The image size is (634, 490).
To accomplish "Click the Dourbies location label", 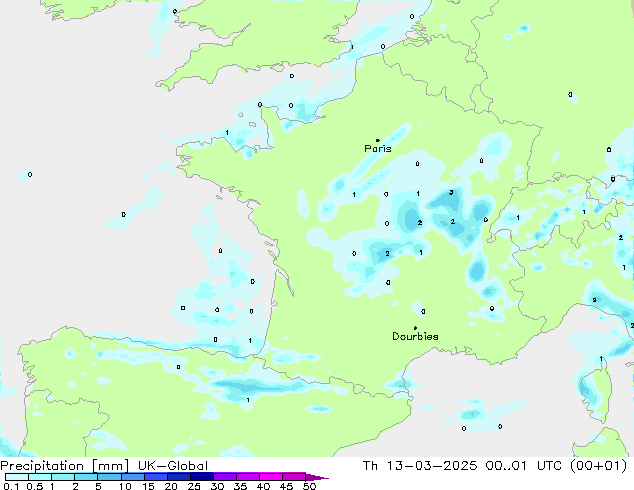I will [415, 336].
